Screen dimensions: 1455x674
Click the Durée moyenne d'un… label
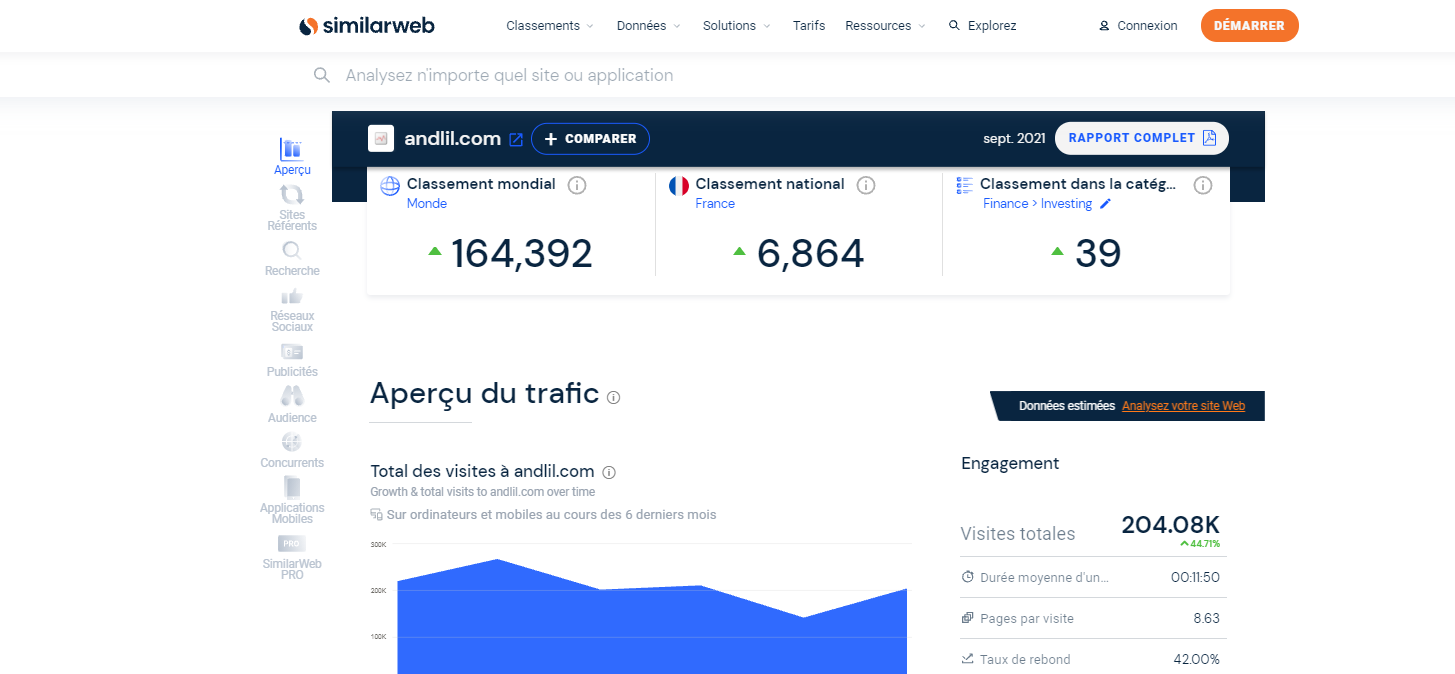pyautogui.click(x=1044, y=577)
